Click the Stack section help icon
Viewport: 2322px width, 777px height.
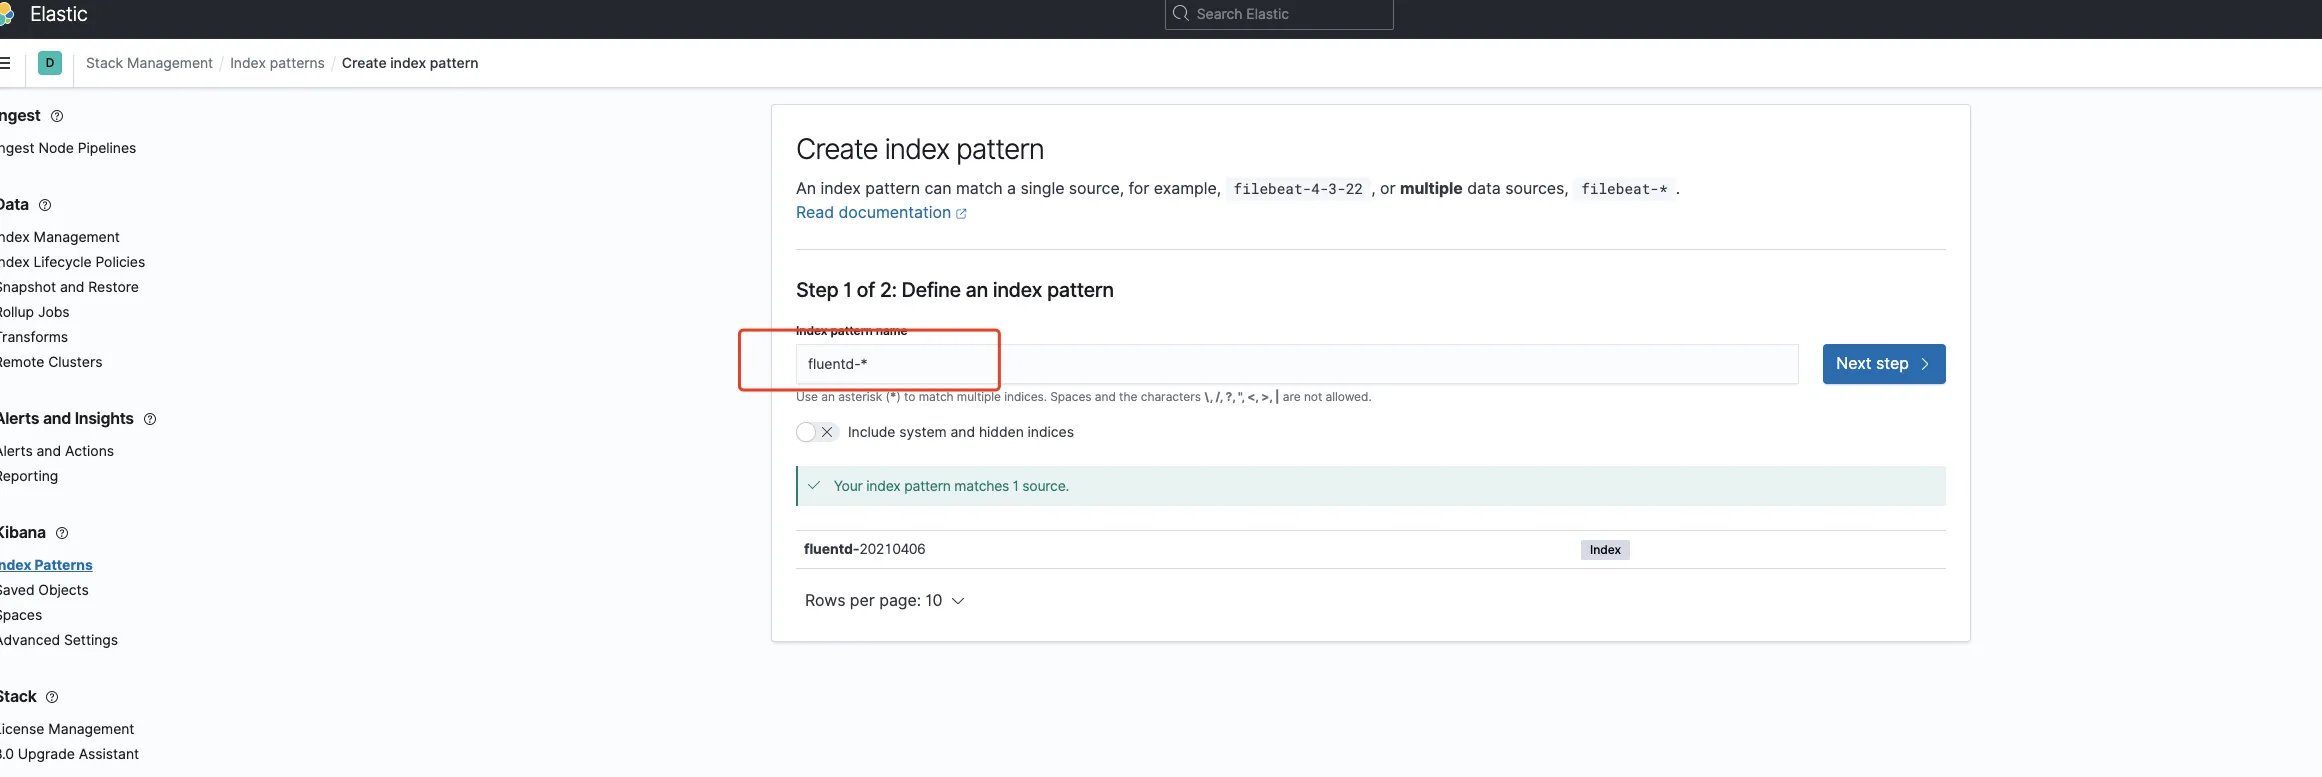52,697
